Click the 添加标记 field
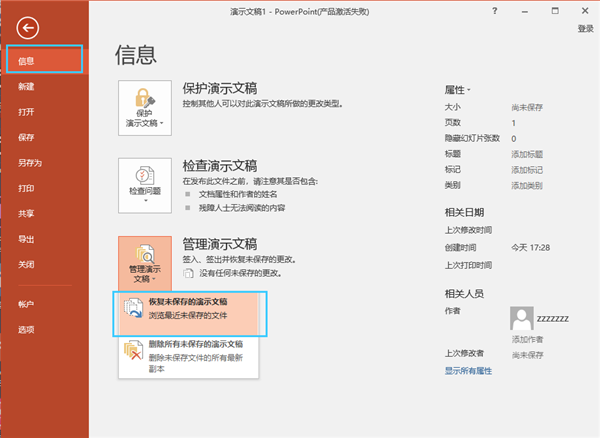This screenshot has width=600, height=438. 527,170
